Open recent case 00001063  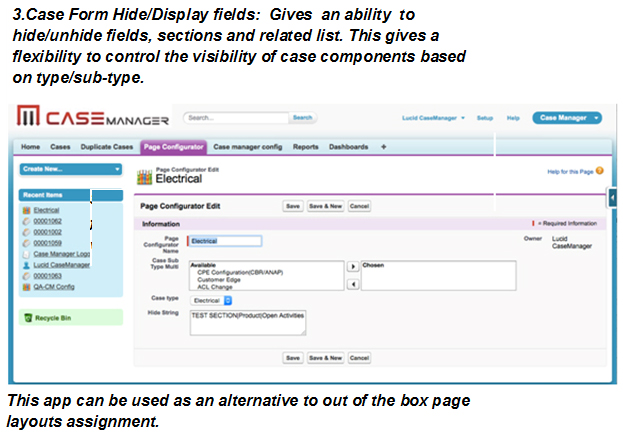47,276
